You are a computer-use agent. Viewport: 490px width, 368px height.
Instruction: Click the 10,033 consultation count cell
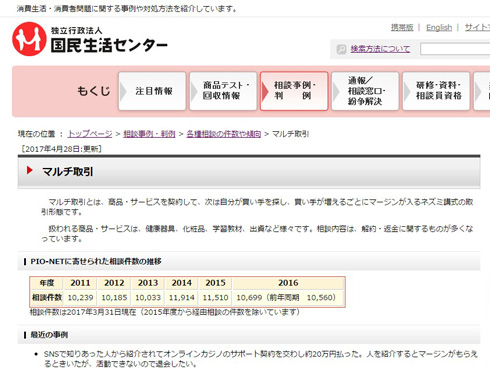148,297
